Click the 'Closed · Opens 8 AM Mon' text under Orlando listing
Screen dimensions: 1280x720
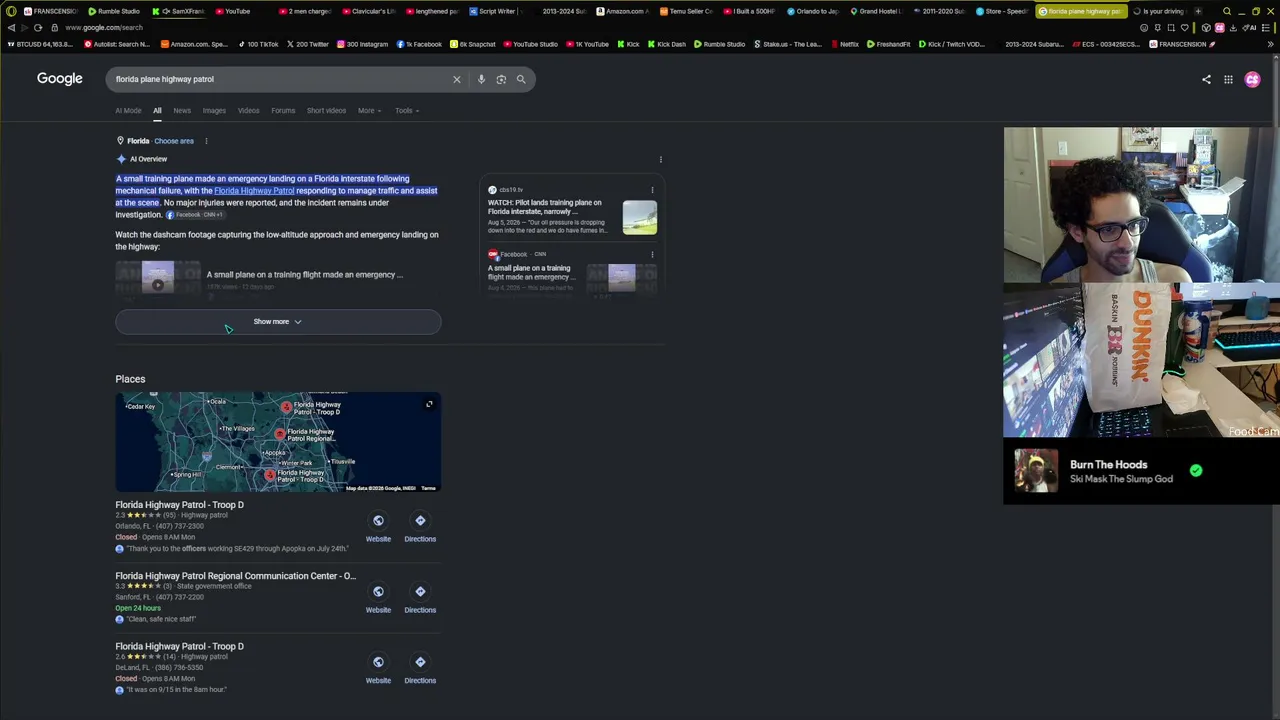(x=155, y=537)
